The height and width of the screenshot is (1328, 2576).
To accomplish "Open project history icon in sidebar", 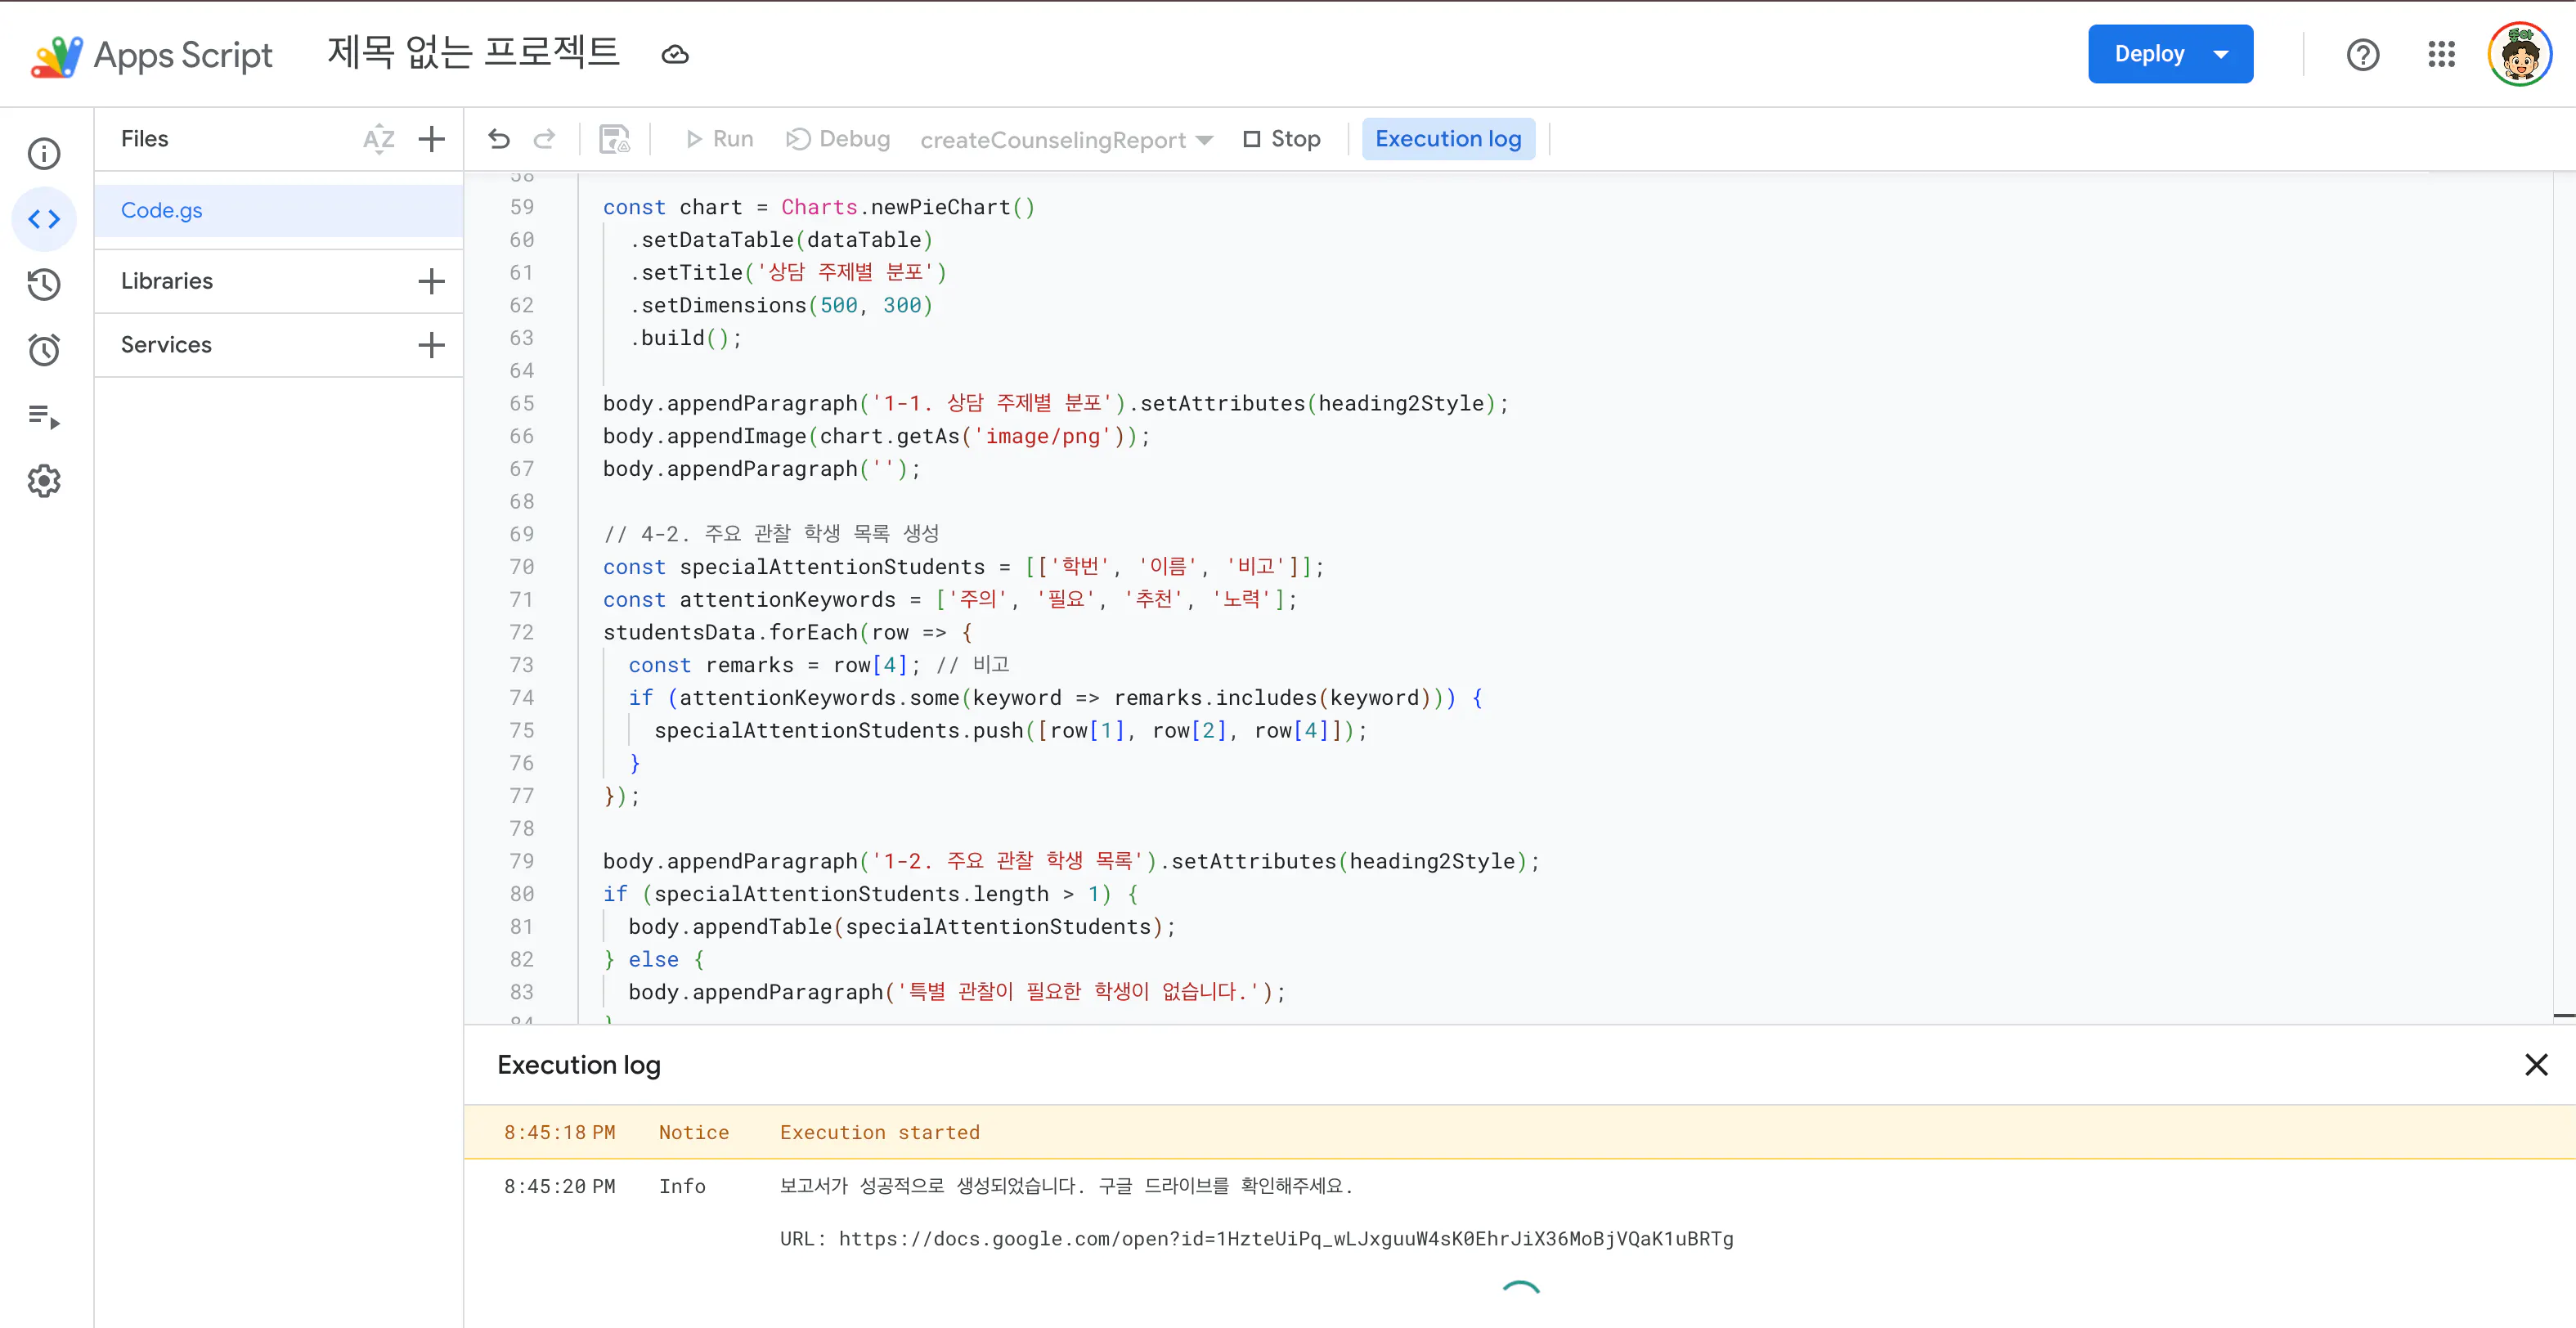I will (44, 285).
